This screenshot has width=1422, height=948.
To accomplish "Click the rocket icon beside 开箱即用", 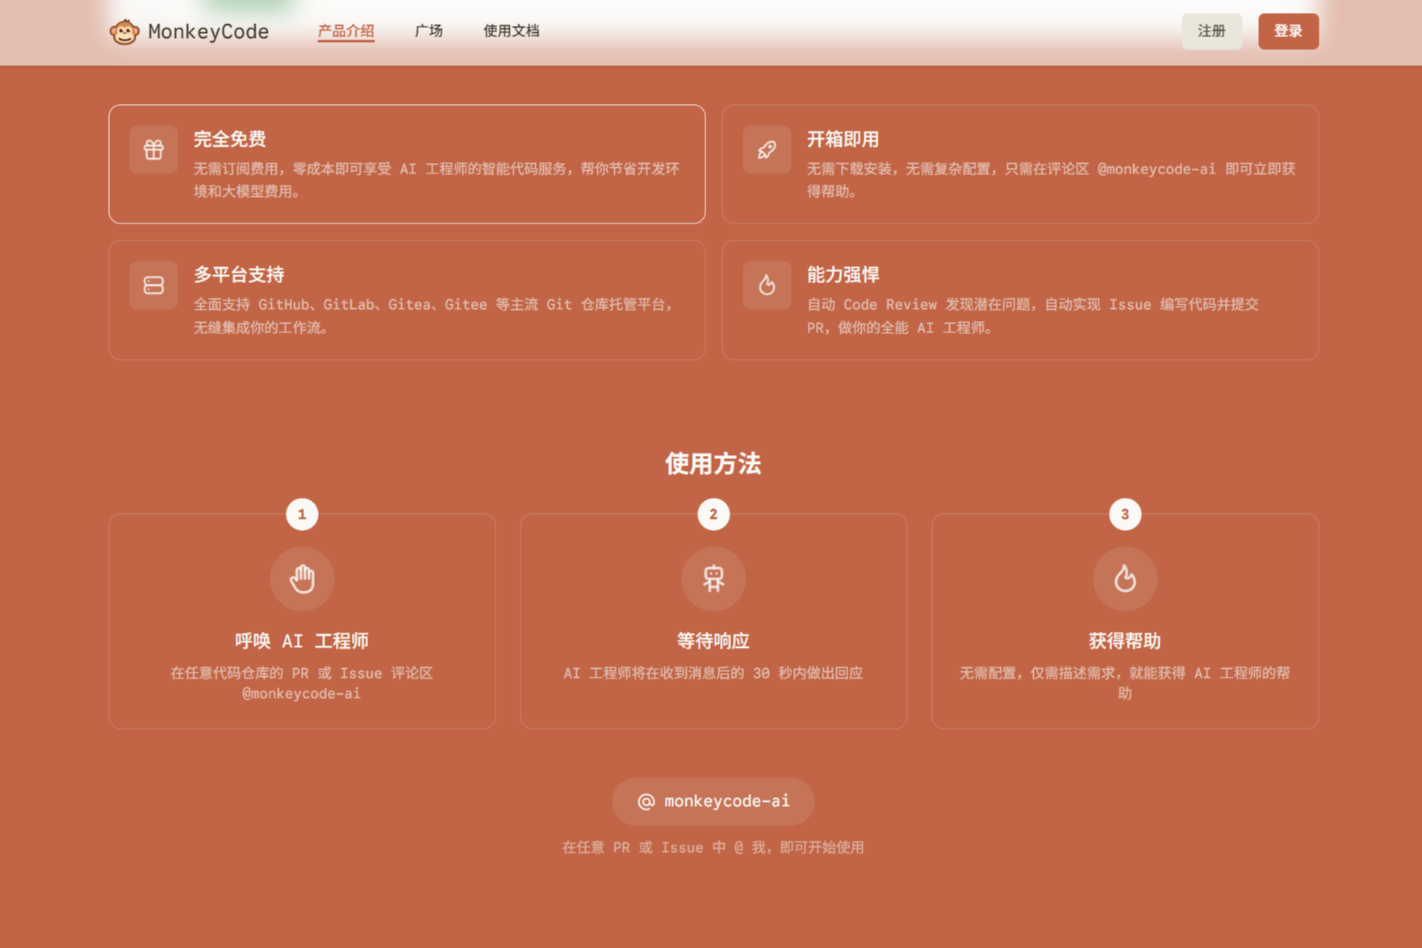I will [767, 150].
